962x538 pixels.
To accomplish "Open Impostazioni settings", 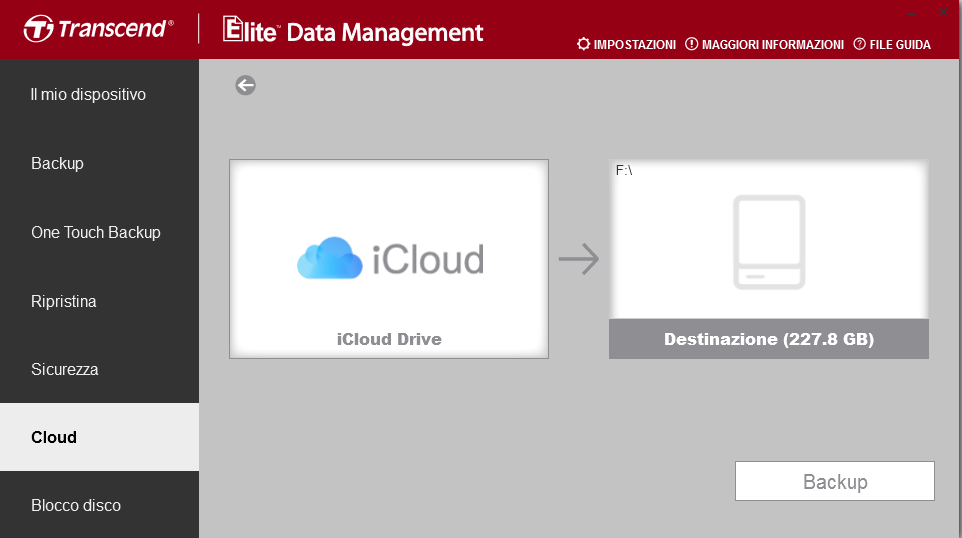I will (x=626, y=44).
